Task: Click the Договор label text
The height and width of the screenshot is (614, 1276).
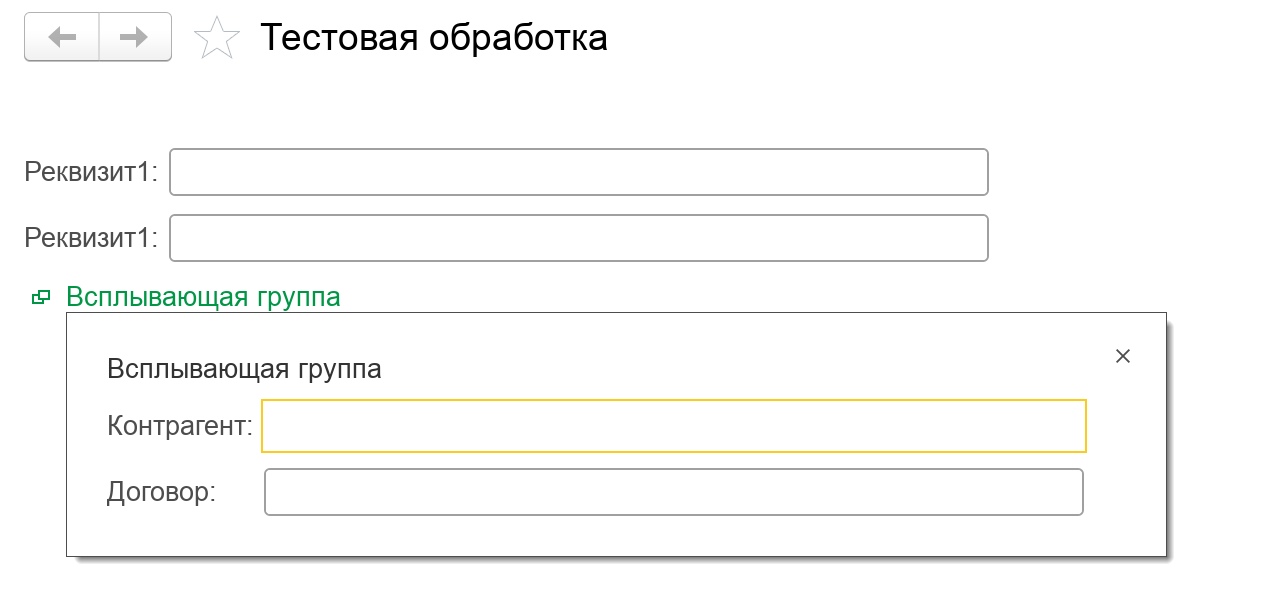Action: tap(161, 492)
